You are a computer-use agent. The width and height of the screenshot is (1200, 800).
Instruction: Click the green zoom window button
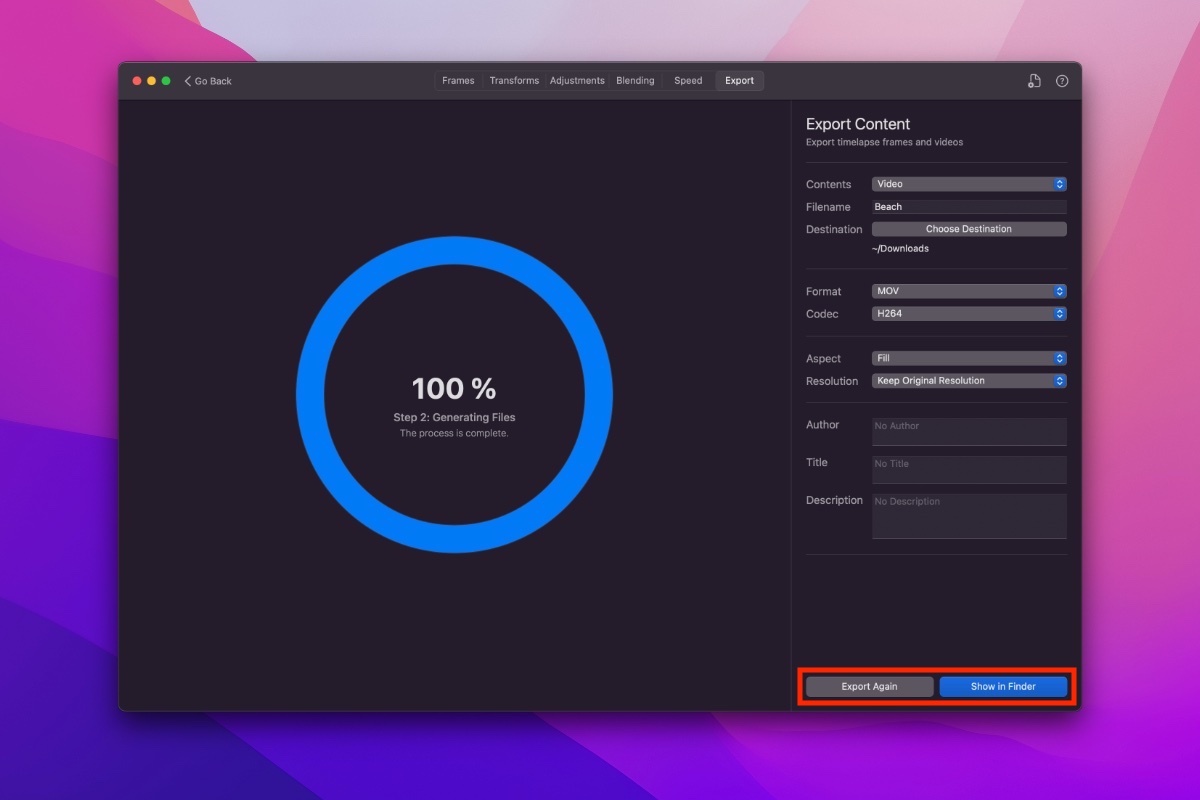[166, 81]
